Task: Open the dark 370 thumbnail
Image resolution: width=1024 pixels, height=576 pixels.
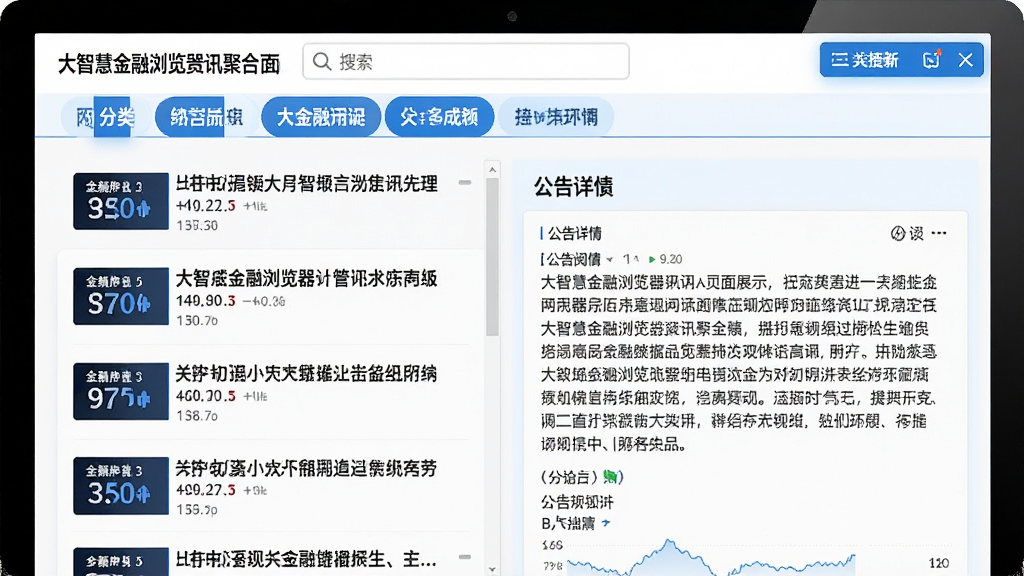Action: [x=121, y=296]
